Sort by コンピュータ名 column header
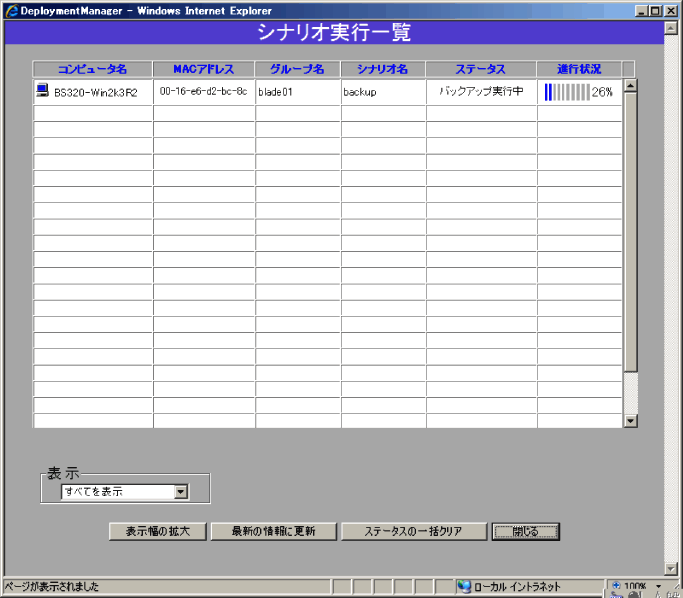Image resolution: width=683 pixels, height=598 pixels. [92, 69]
